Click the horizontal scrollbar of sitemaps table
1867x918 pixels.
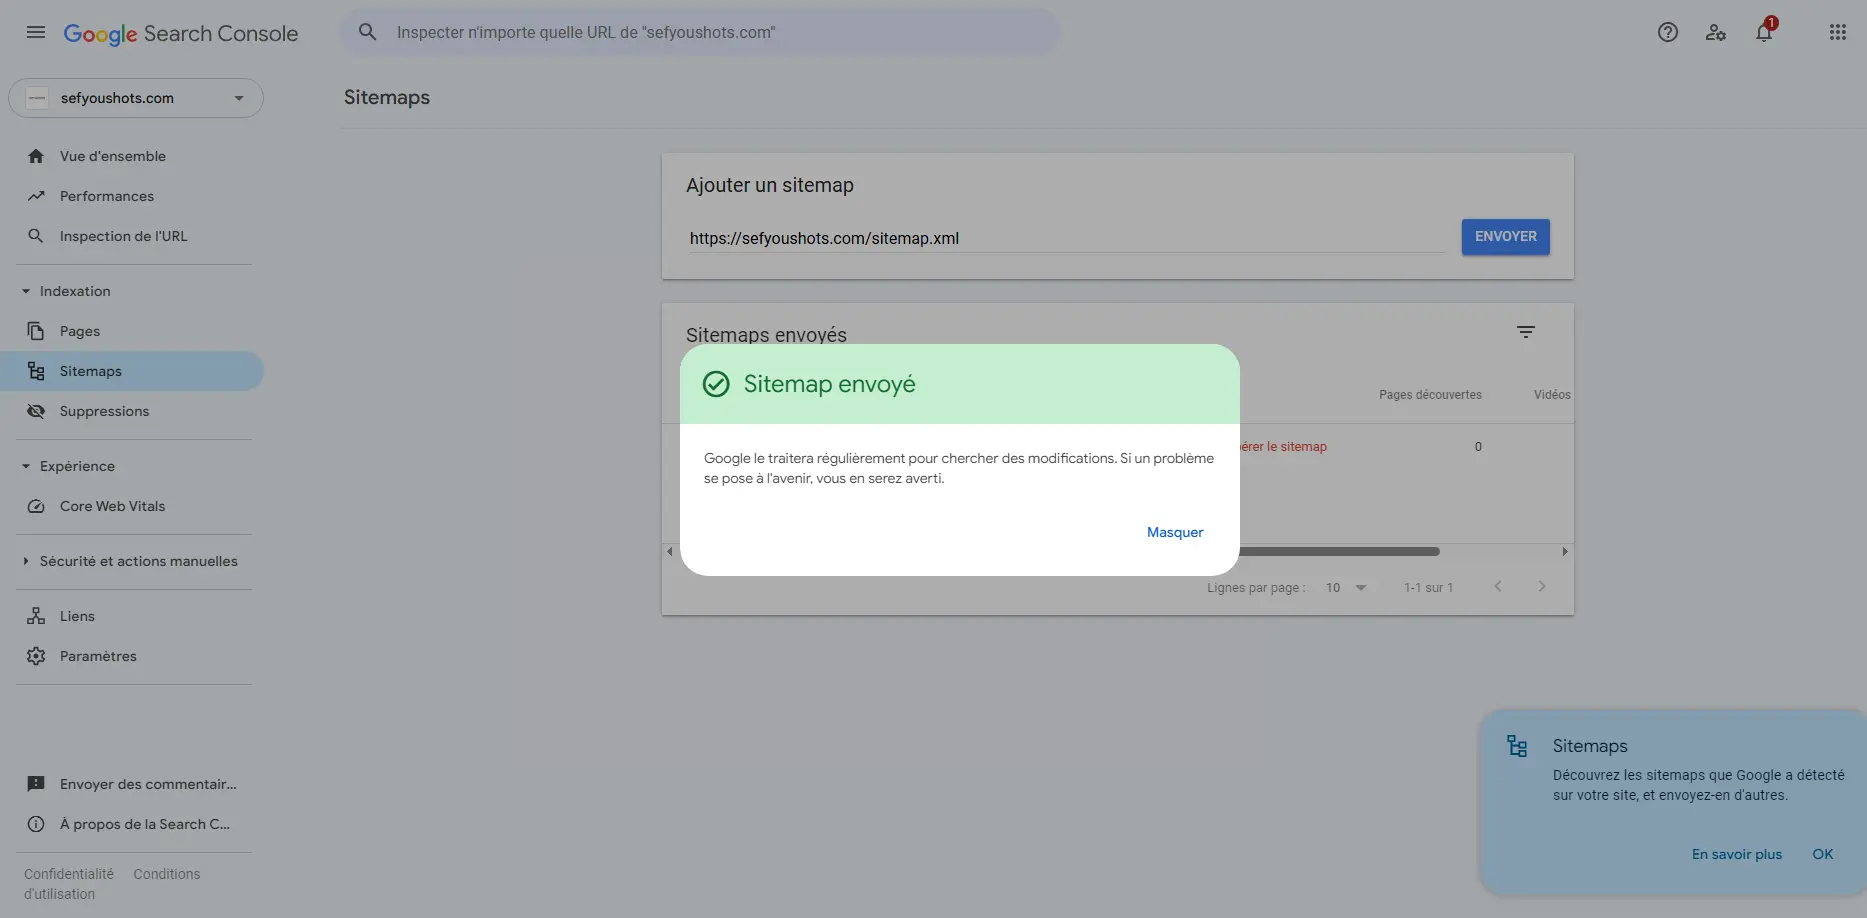coord(1338,551)
